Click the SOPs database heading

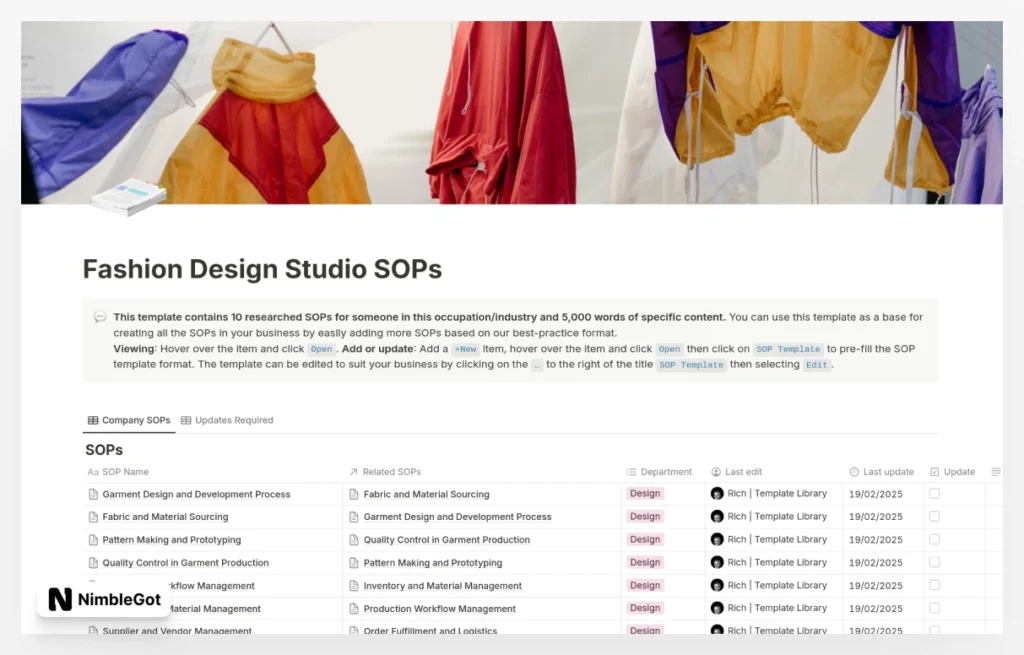click(x=104, y=450)
